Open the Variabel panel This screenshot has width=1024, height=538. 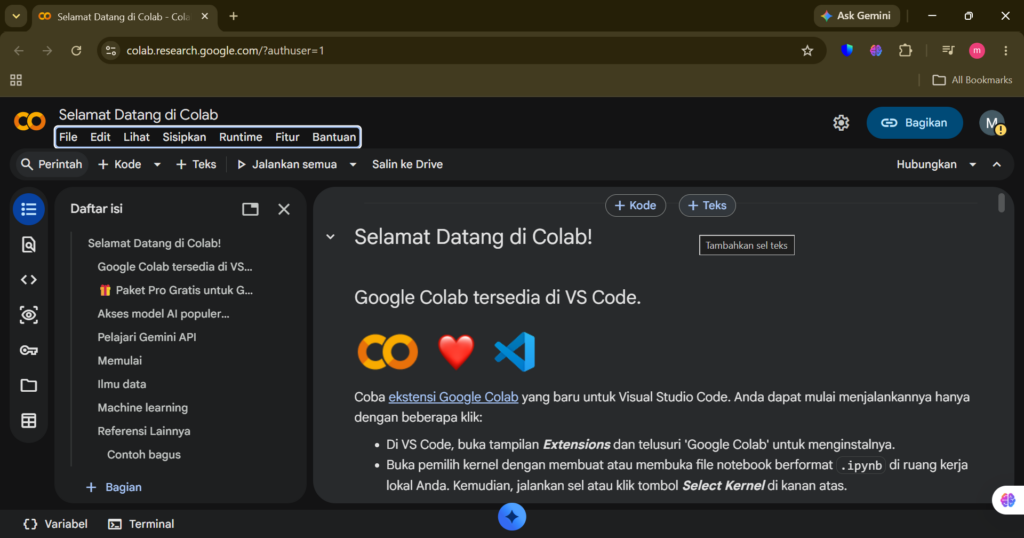click(56, 524)
